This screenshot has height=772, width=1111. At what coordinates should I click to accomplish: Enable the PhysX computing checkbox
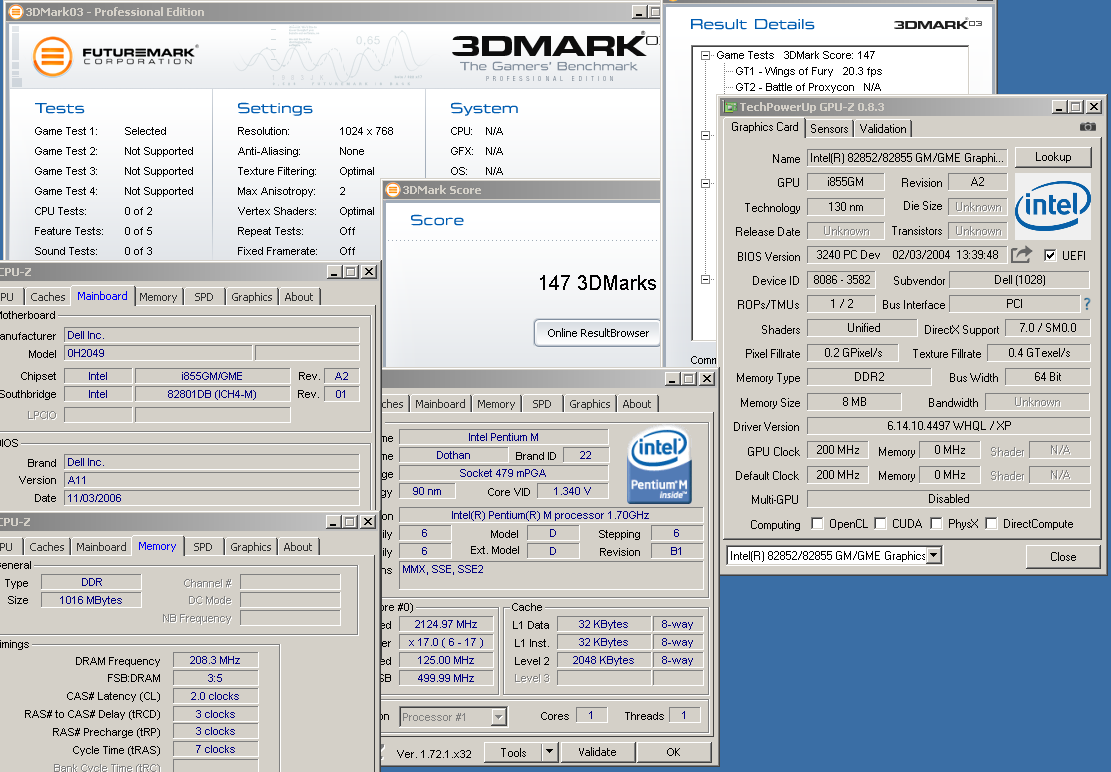936,523
